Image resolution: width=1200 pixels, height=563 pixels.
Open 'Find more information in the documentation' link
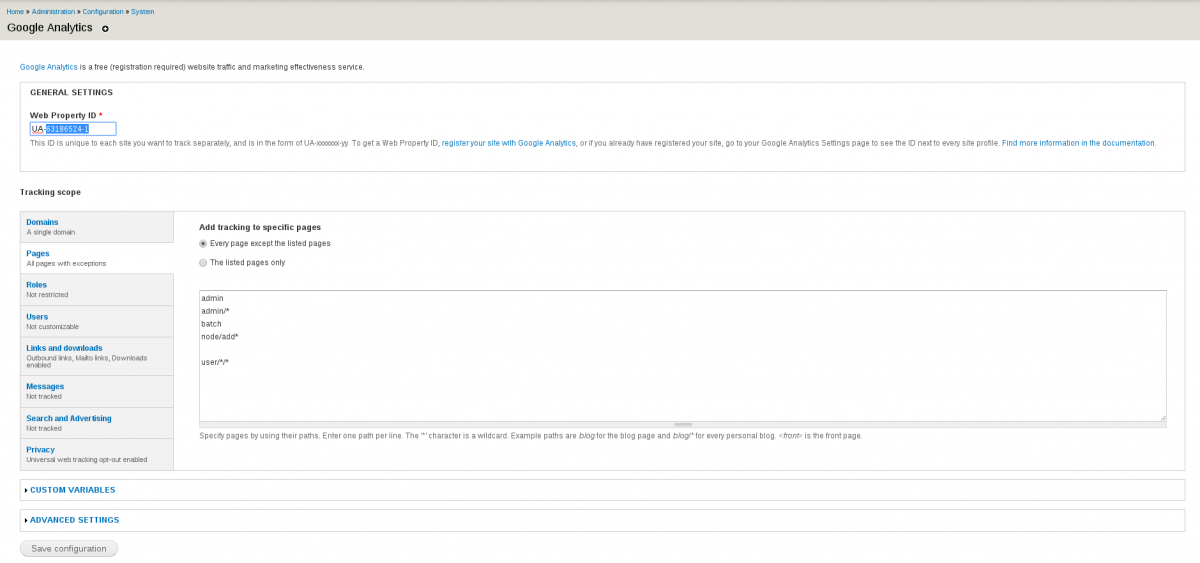[x=1078, y=143]
